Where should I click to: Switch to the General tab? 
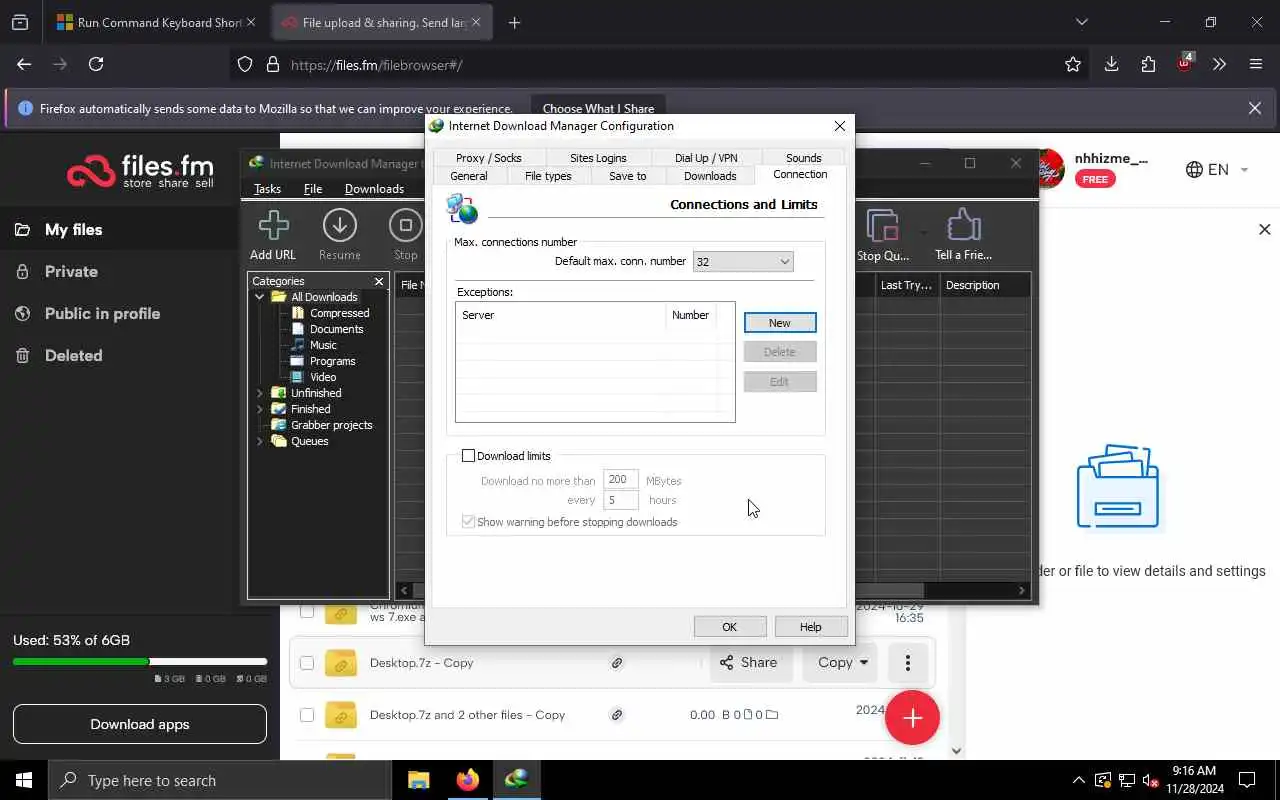click(469, 176)
